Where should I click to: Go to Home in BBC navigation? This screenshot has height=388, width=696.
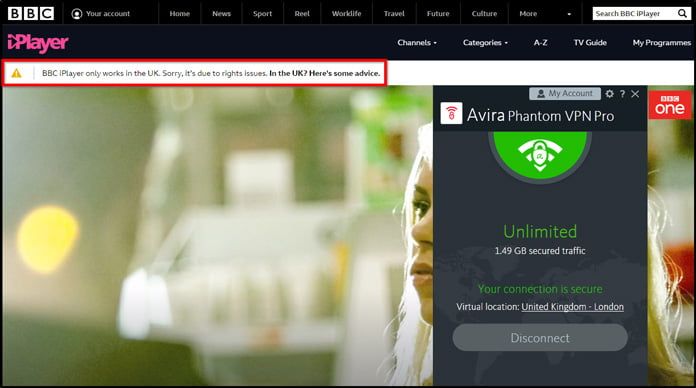point(179,14)
